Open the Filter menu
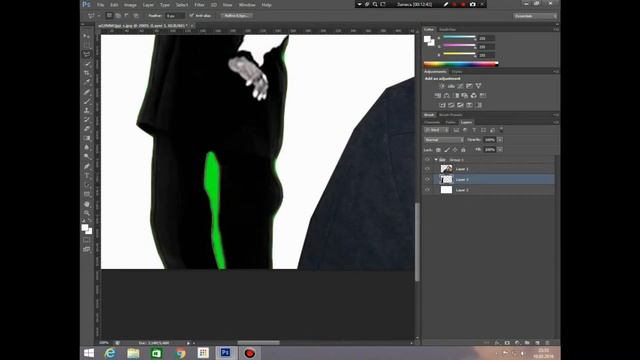The height and width of the screenshot is (360, 640). click(x=199, y=5)
